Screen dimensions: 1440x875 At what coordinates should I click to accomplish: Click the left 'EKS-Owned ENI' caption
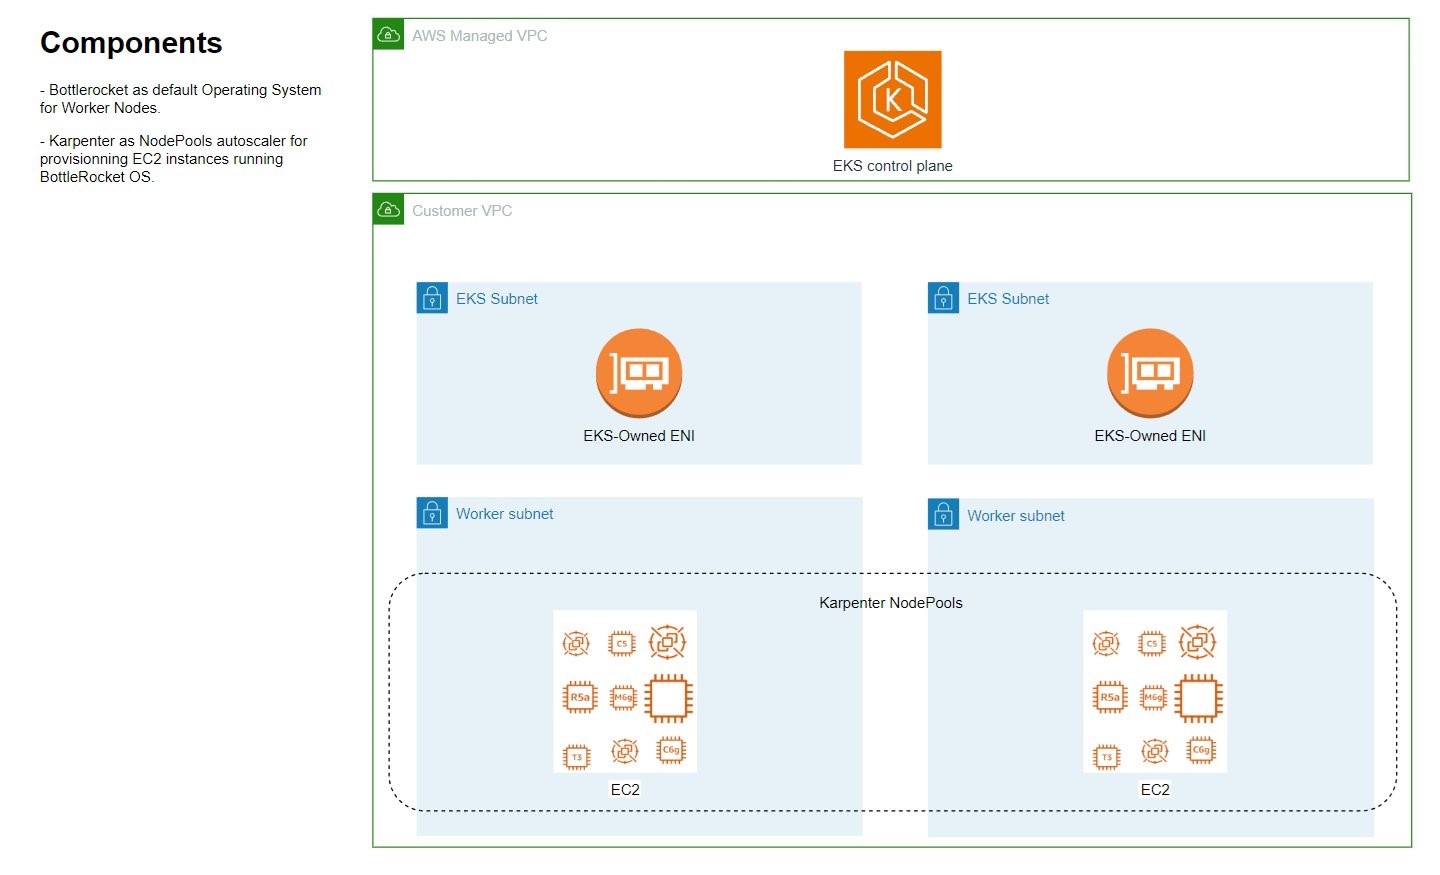click(x=639, y=436)
